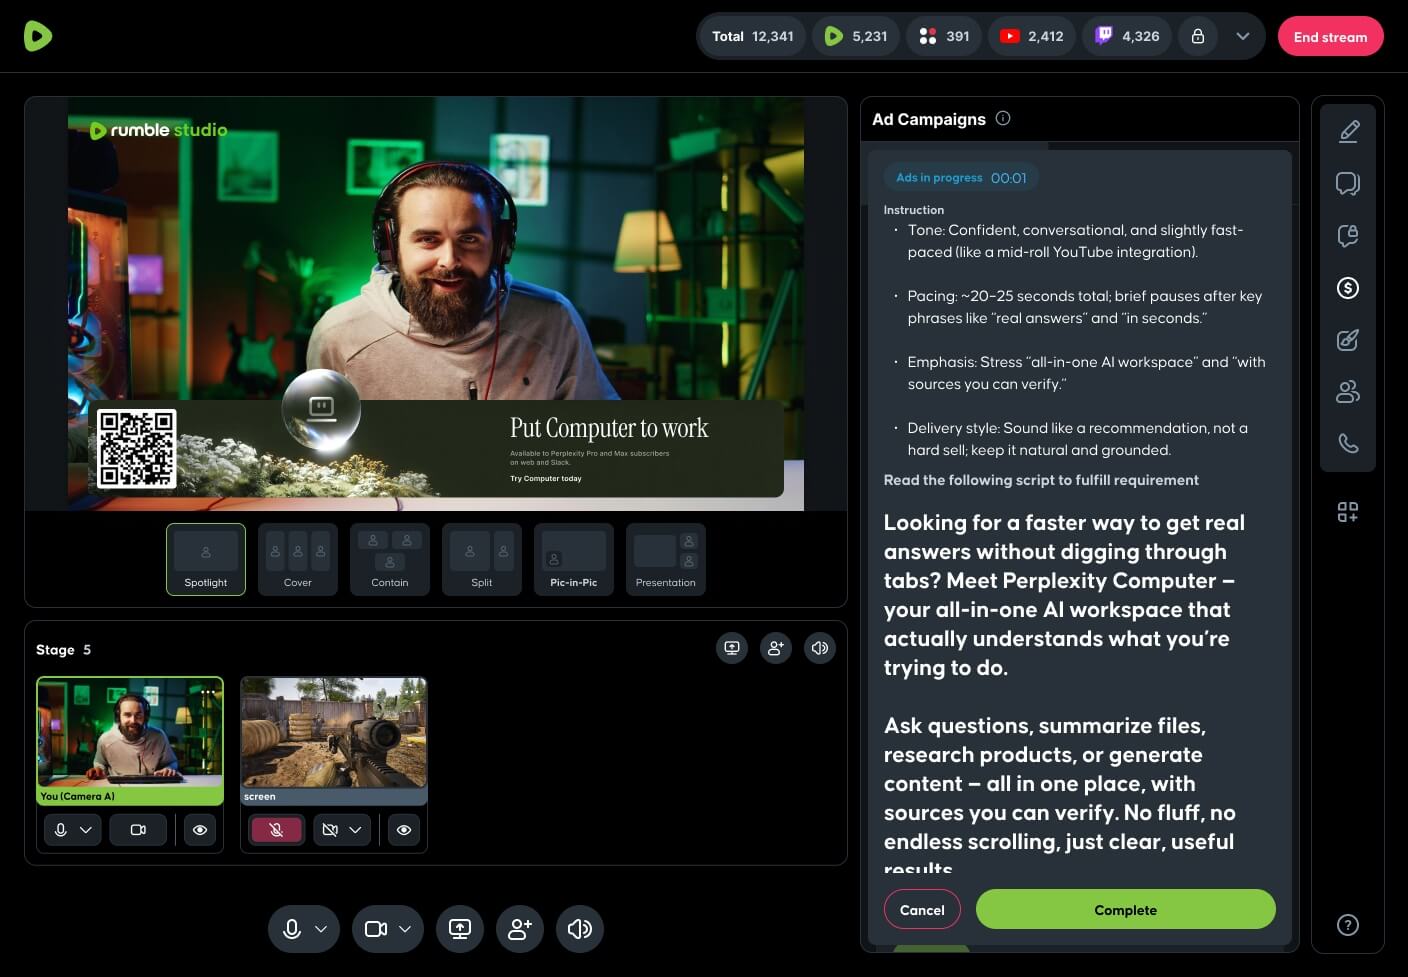The image size is (1408, 977).
Task: Open the YouTube viewer count 2,412
Action: pos(1031,36)
